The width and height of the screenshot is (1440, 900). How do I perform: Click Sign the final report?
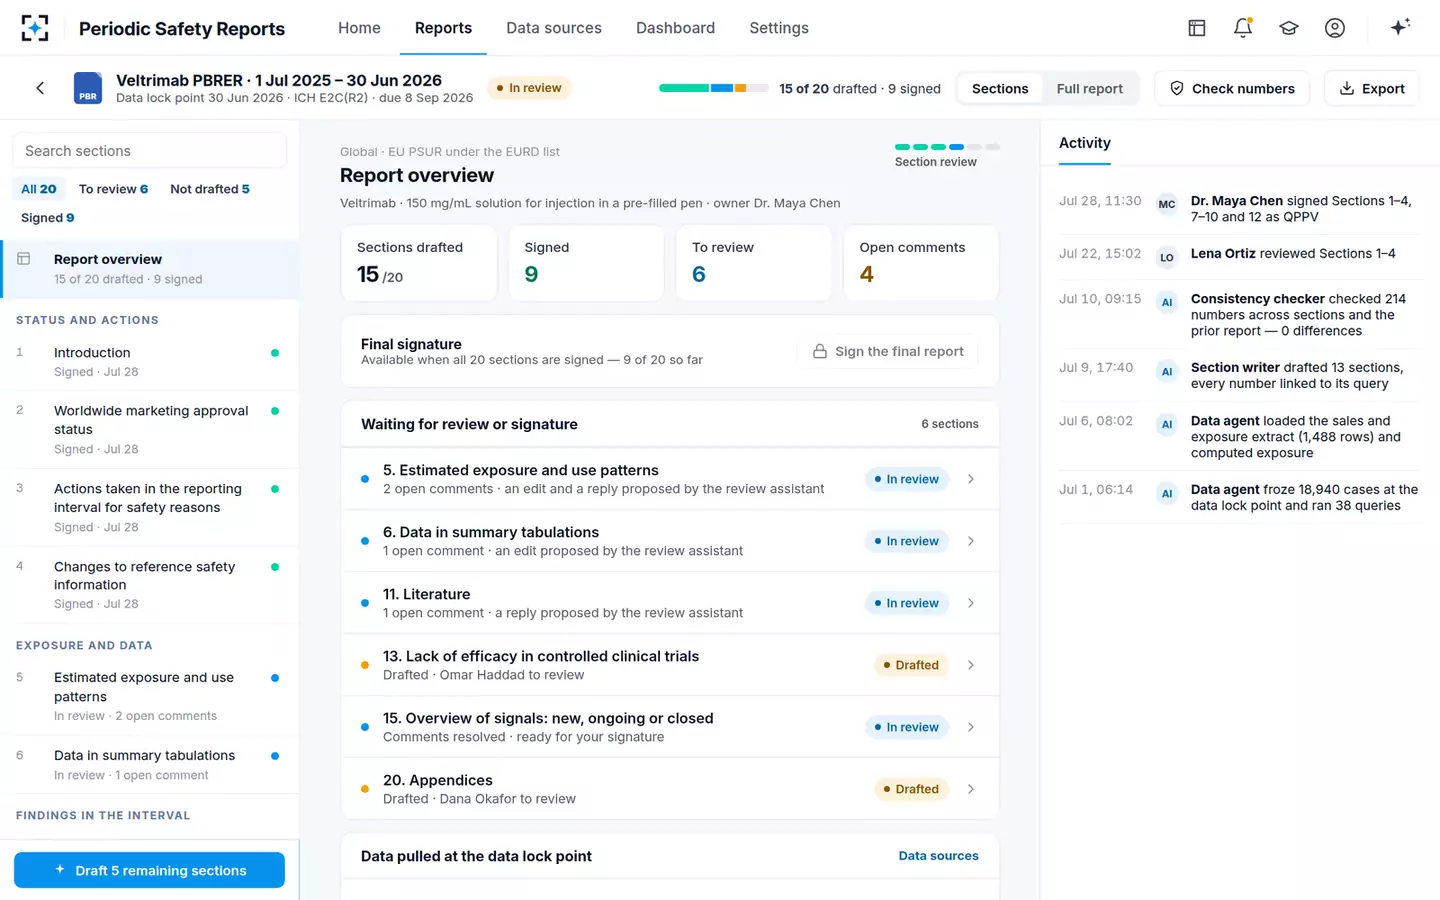(x=888, y=351)
